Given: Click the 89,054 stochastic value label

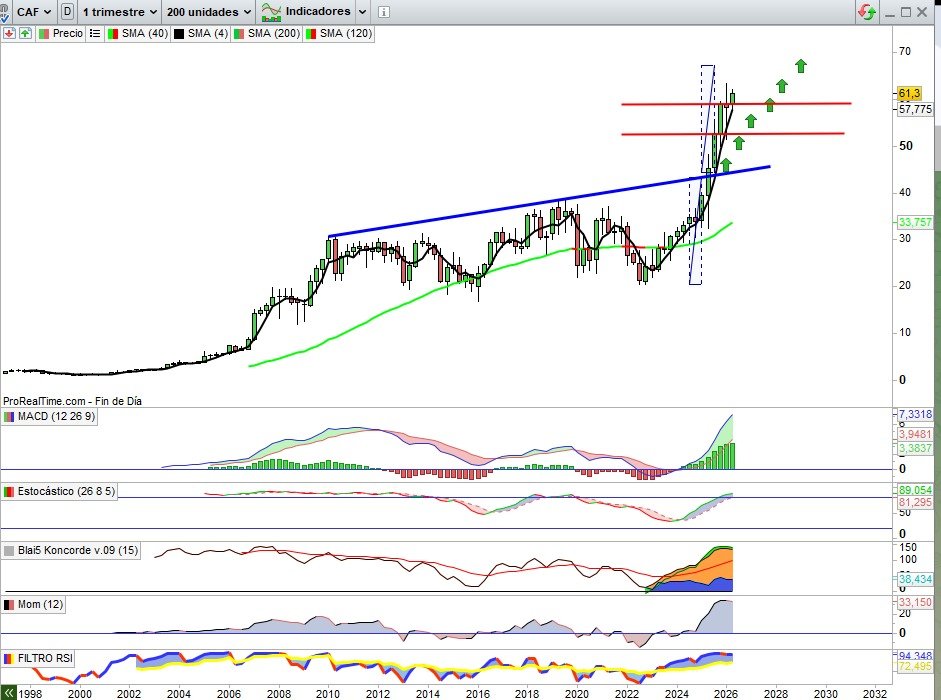Looking at the screenshot, I should 915,490.
